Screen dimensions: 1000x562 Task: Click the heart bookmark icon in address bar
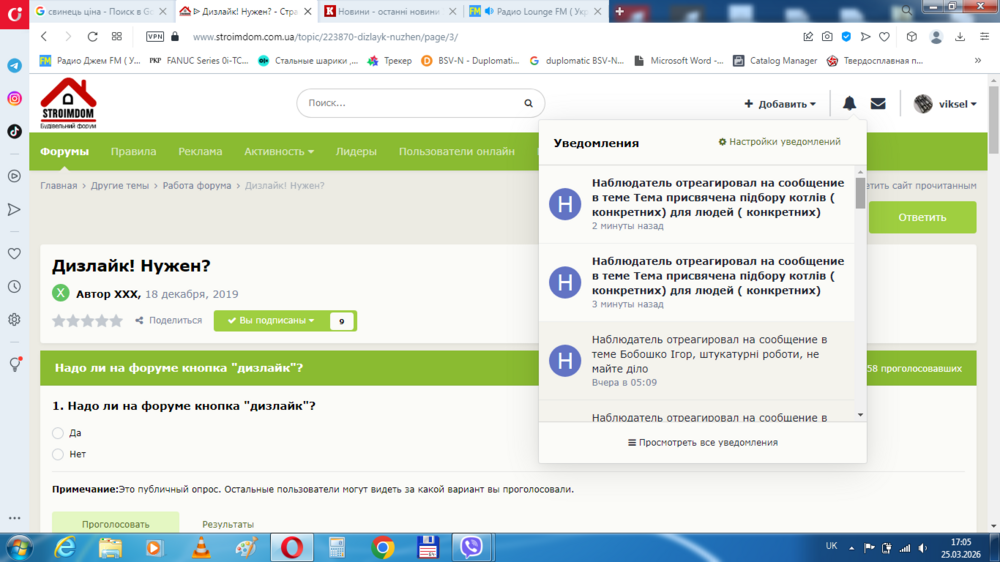tap(884, 37)
